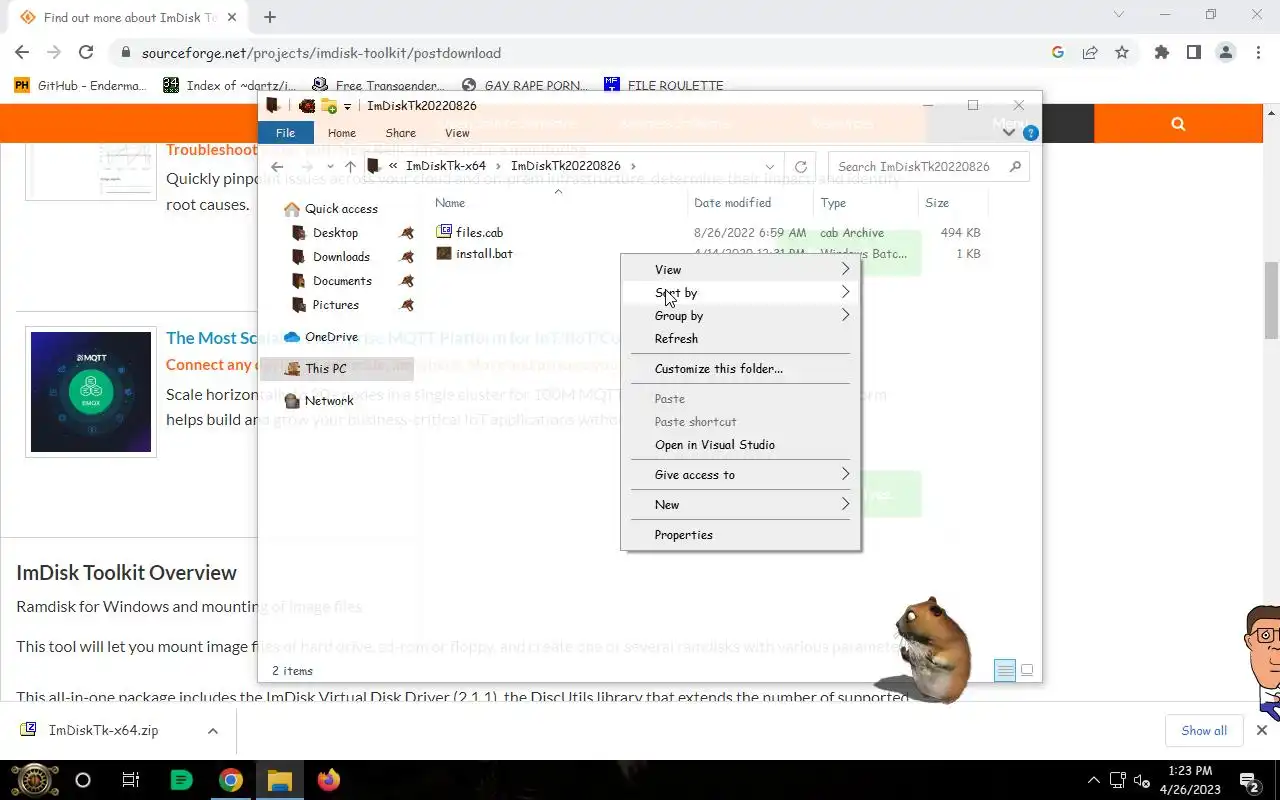Reload the Chrome page
The width and height of the screenshot is (1280, 800).
86,53
